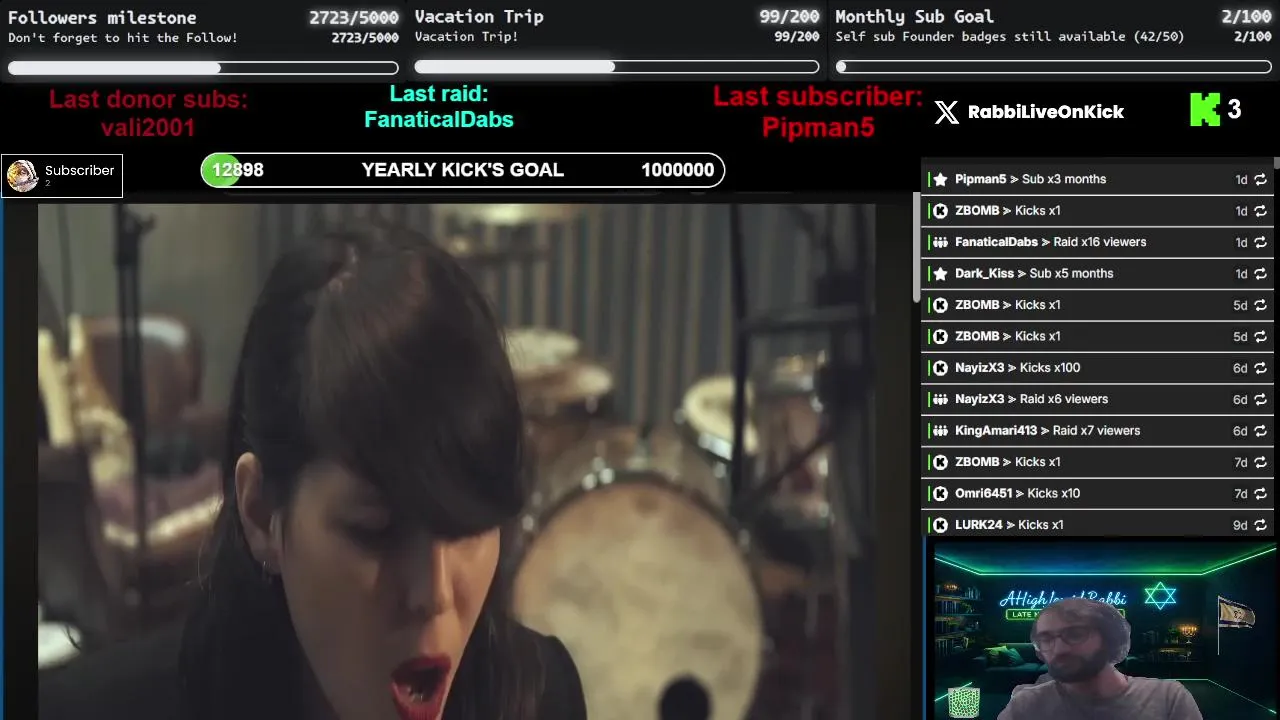Click the raid icon on NayizX3 Raid x6 row
Image resolution: width=1280 pixels, height=720 pixels.
pos(940,399)
